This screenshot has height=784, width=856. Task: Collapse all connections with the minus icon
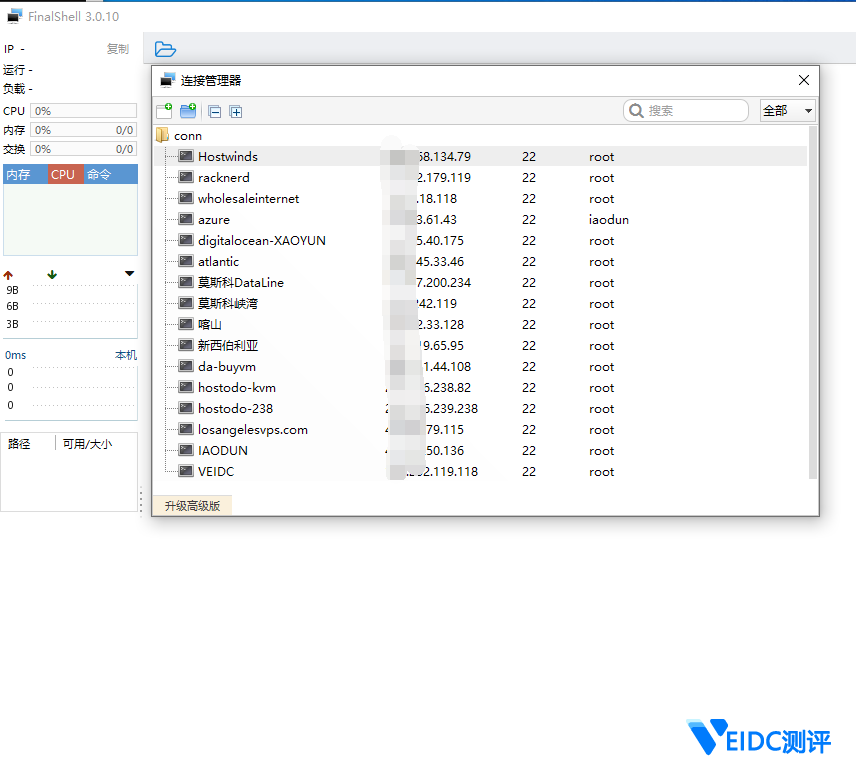(214, 111)
